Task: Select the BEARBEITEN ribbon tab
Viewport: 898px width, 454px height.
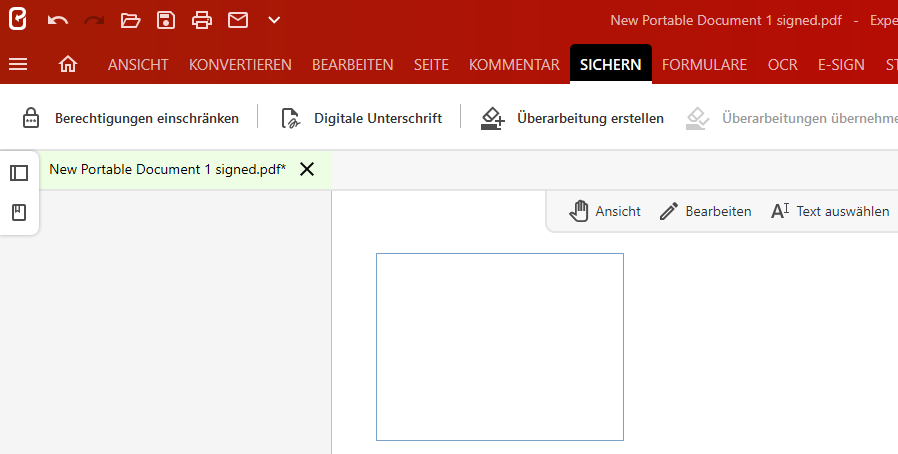Action: point(352,65)
